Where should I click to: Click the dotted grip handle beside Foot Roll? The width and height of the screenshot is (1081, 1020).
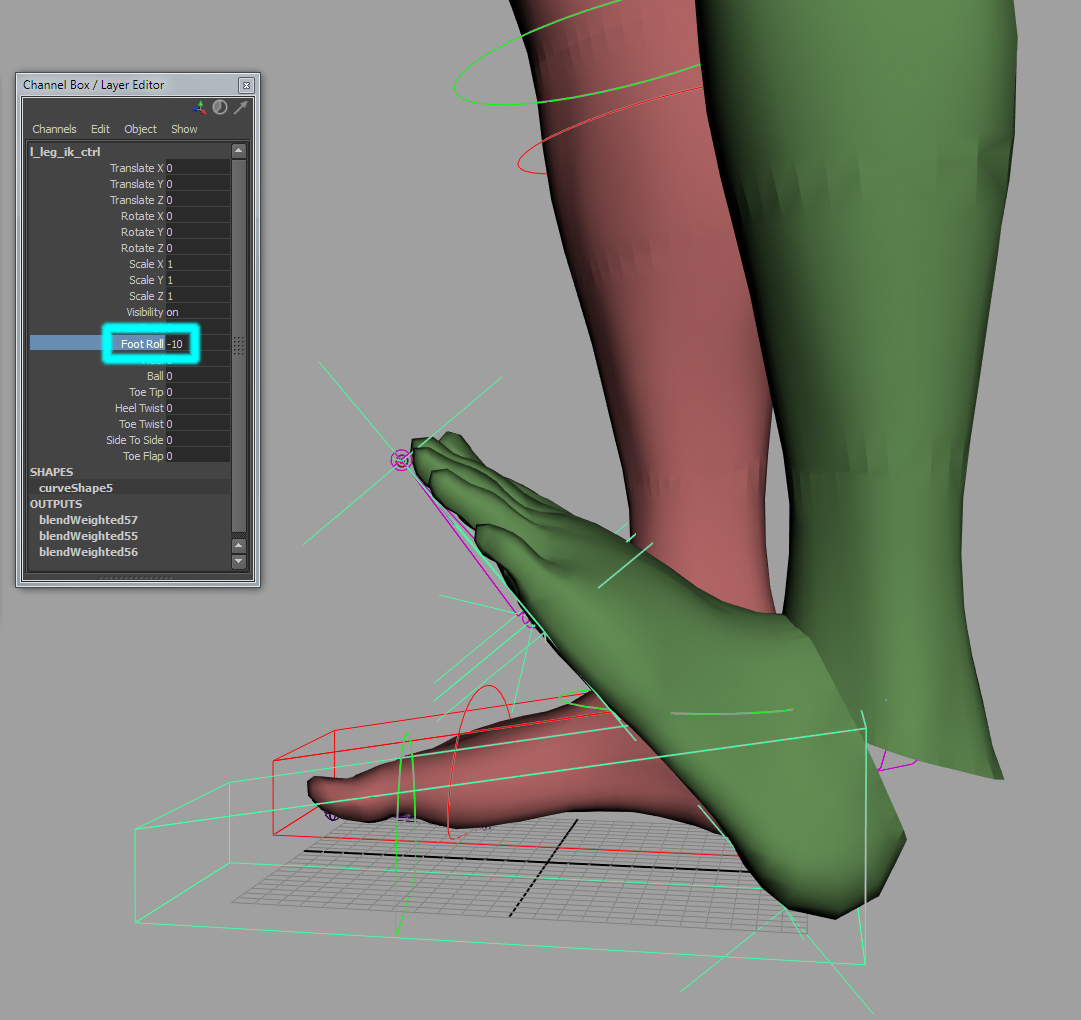coord(239,345)
